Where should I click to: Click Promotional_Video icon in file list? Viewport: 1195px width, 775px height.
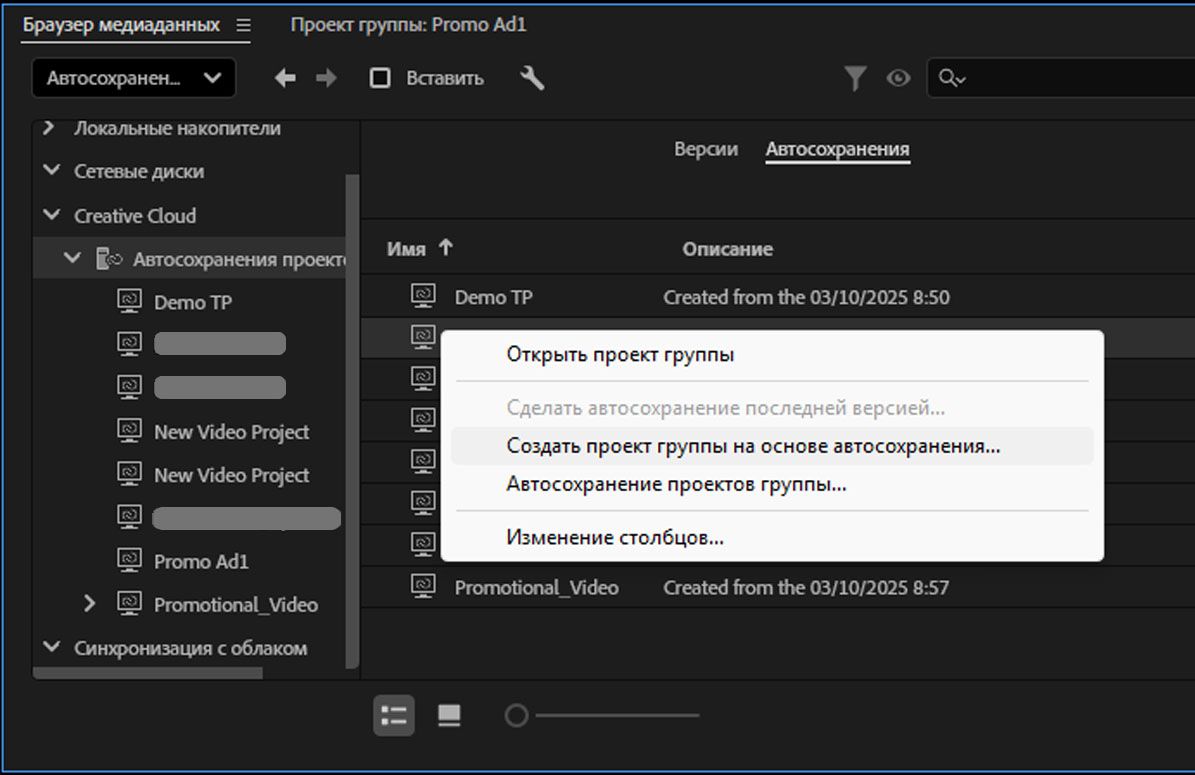point(424,587)
